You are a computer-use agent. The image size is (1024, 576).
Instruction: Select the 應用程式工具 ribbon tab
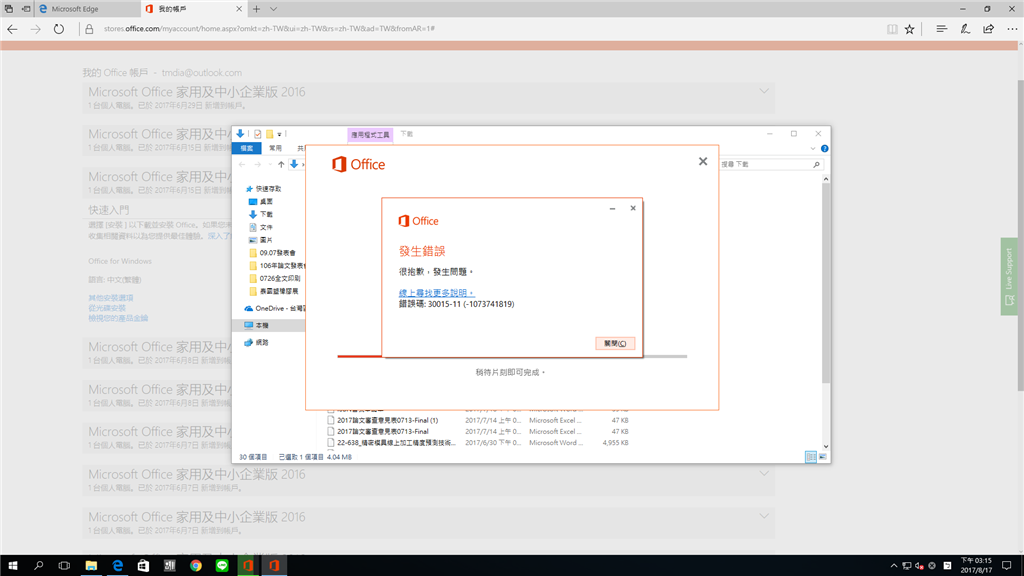370,135
